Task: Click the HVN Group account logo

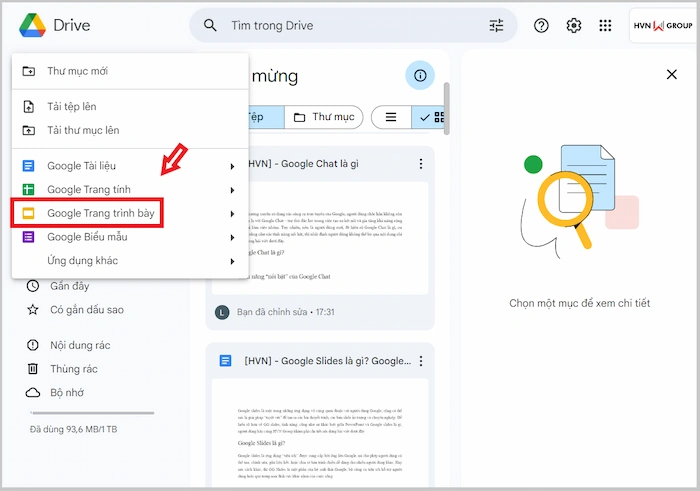Action: pyautogui.click(x=663, y=26)
